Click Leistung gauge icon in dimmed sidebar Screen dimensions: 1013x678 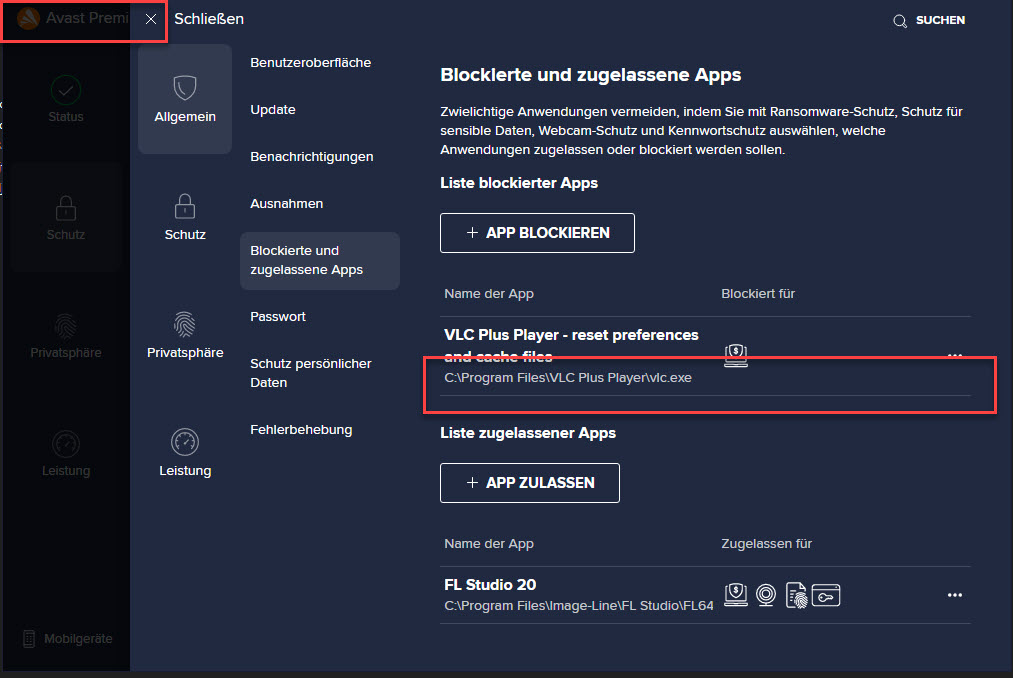pyautogui.click(x=66, y=444)
